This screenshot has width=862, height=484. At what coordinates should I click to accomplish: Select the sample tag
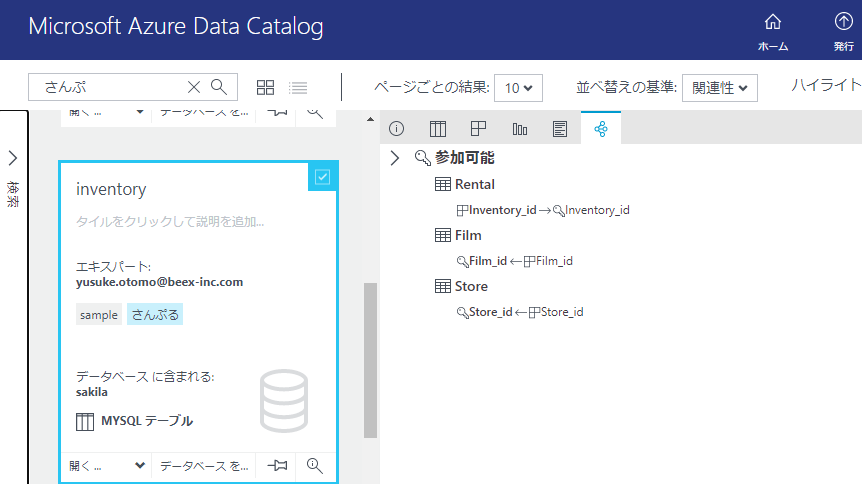tap(99, 315)
